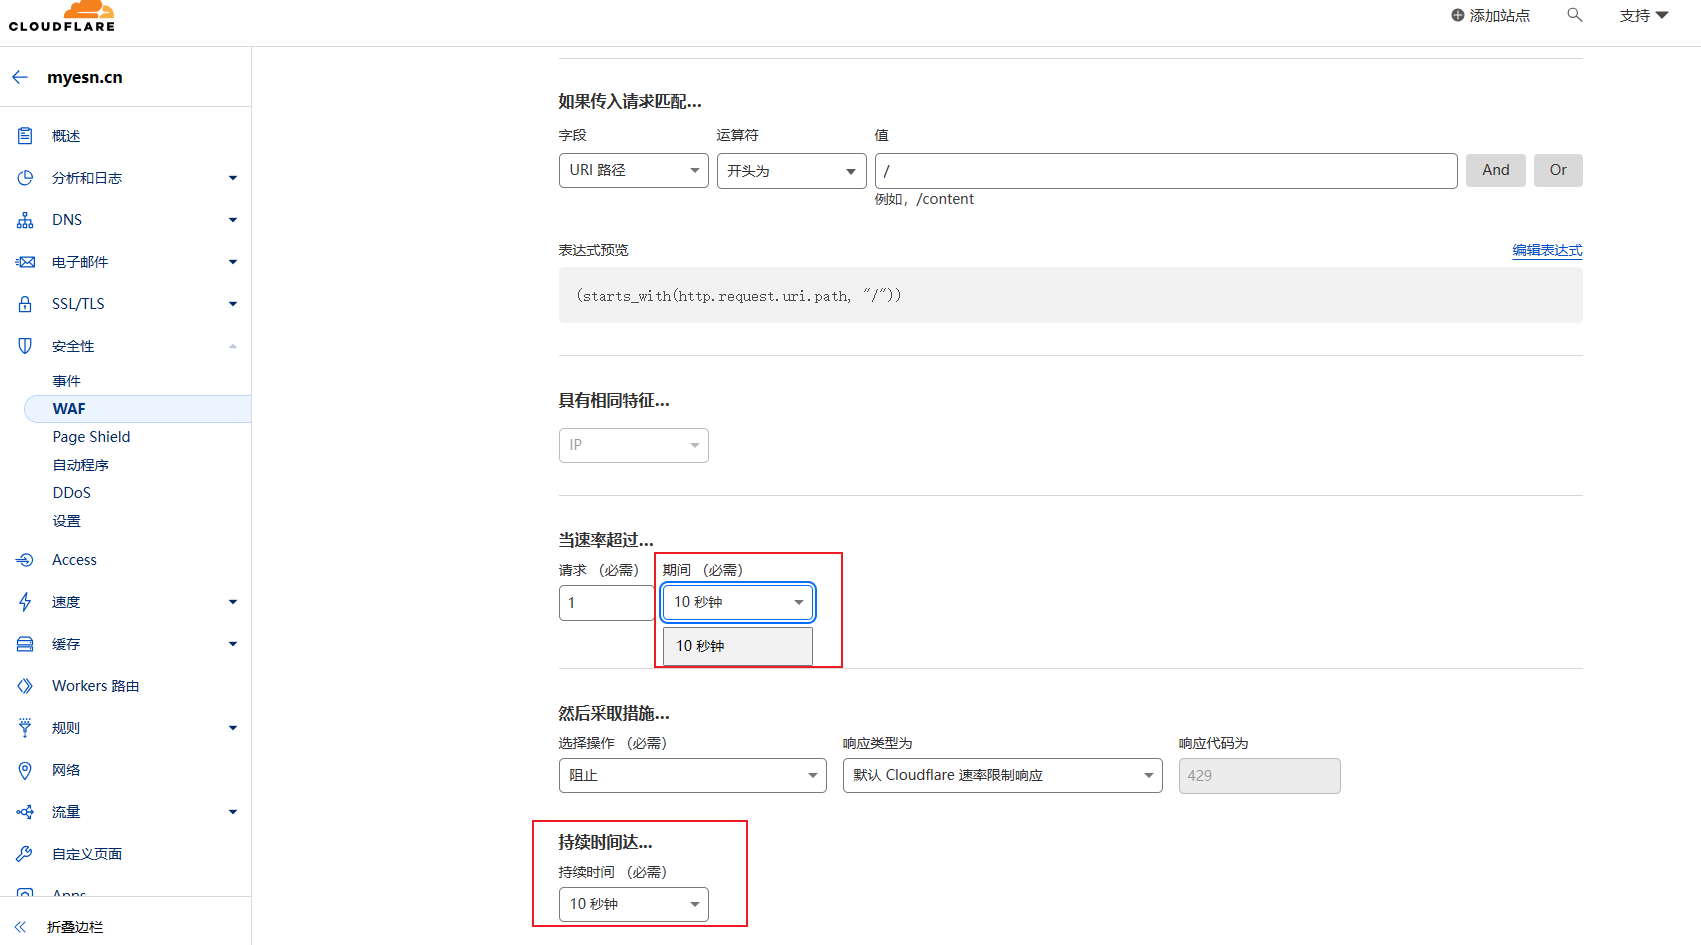The width and height of the screenshot is (1701, 945).
Task: Open the 阻止 action dropdown
Action: (692, 775)
